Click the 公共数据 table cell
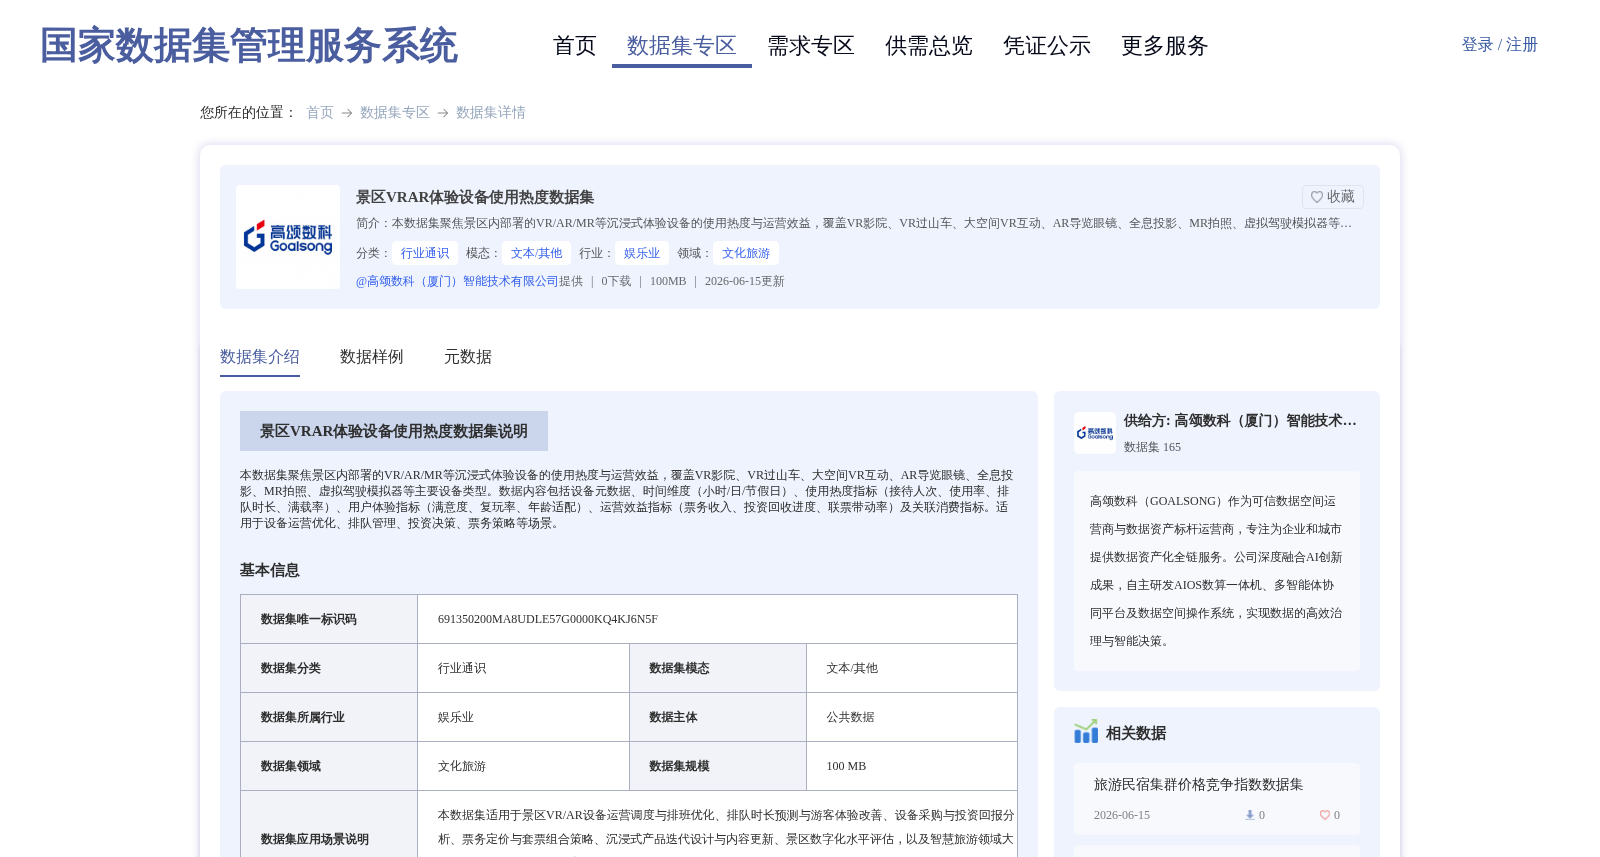Screen dimensions: 1600x857 click(912, 717)
